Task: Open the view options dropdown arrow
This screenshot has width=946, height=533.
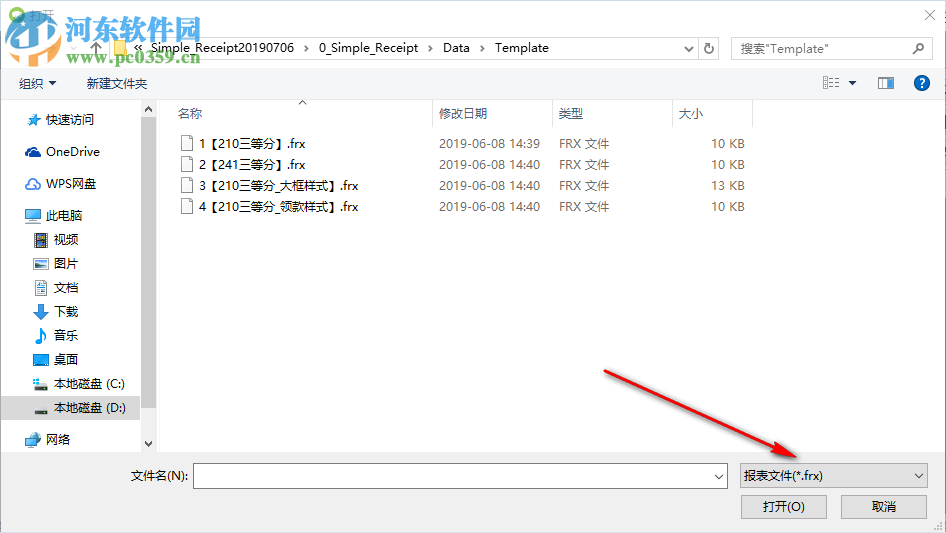Action: tap(852, 83)
